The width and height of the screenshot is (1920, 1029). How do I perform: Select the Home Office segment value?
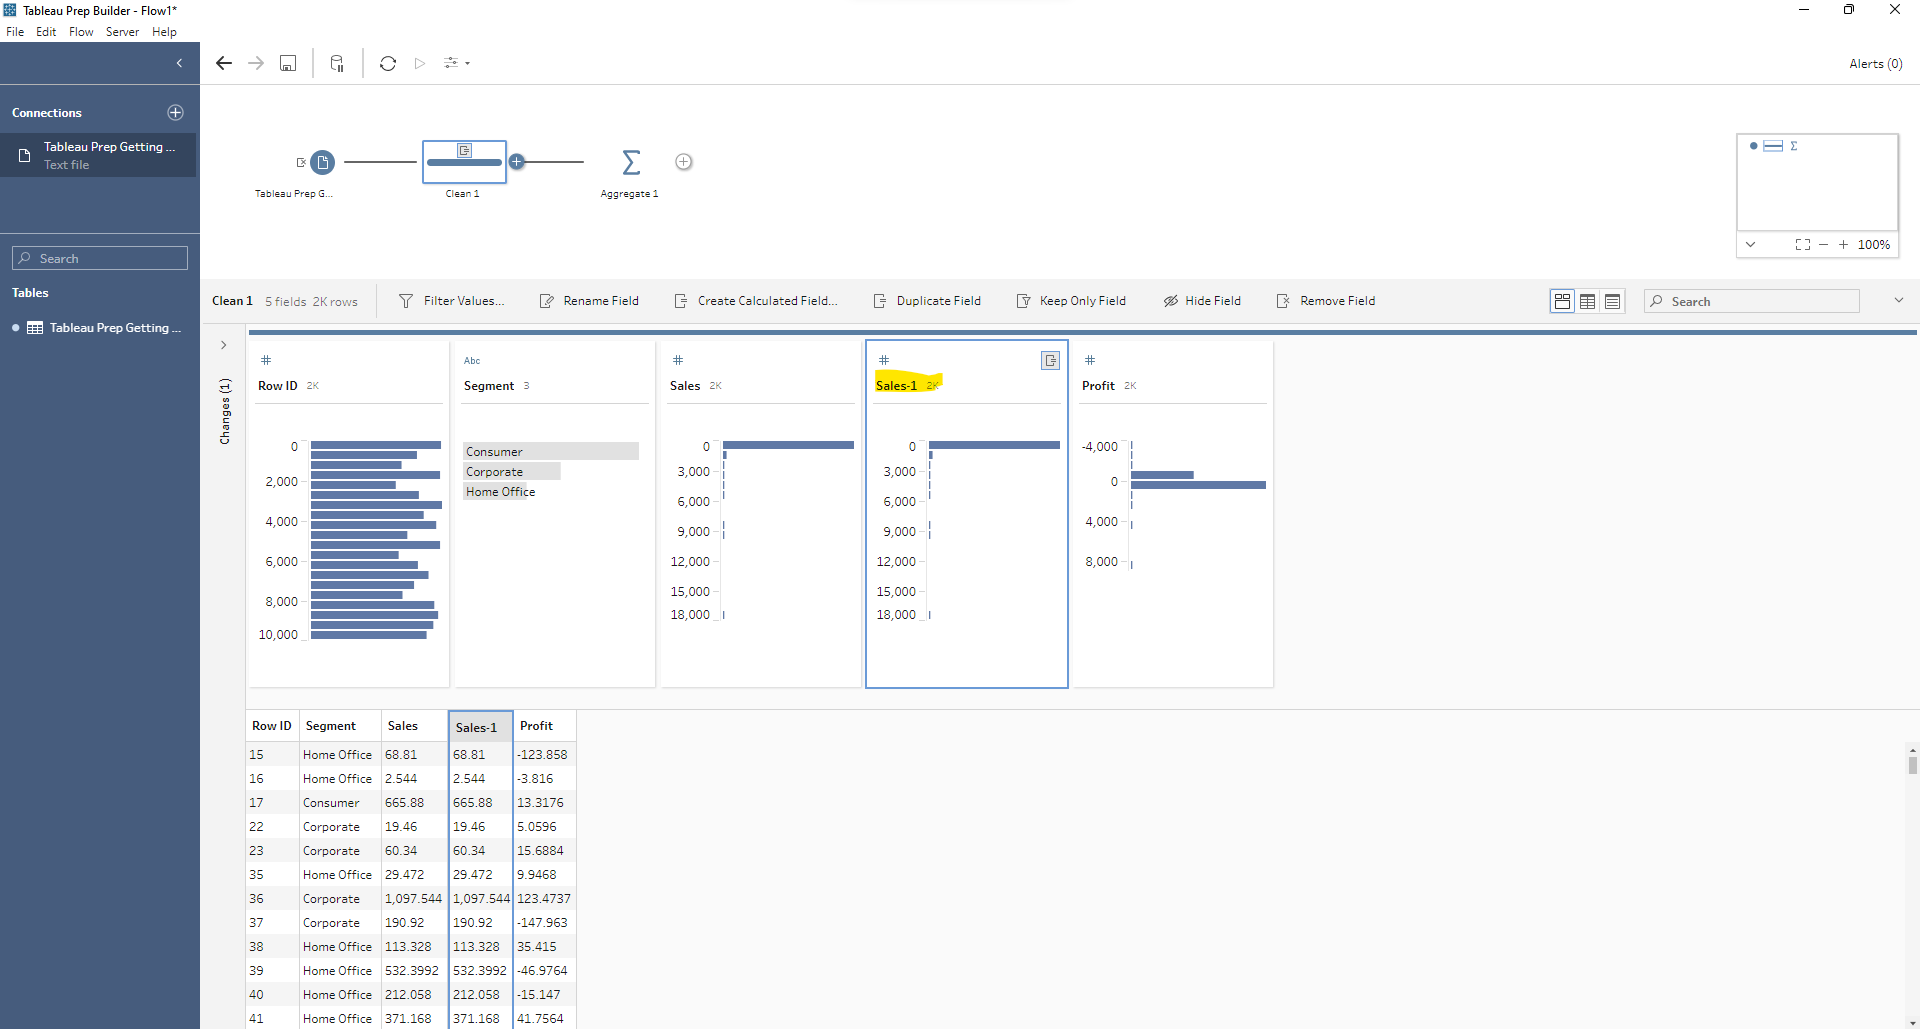pyautogui.click(x=500, y=492)
